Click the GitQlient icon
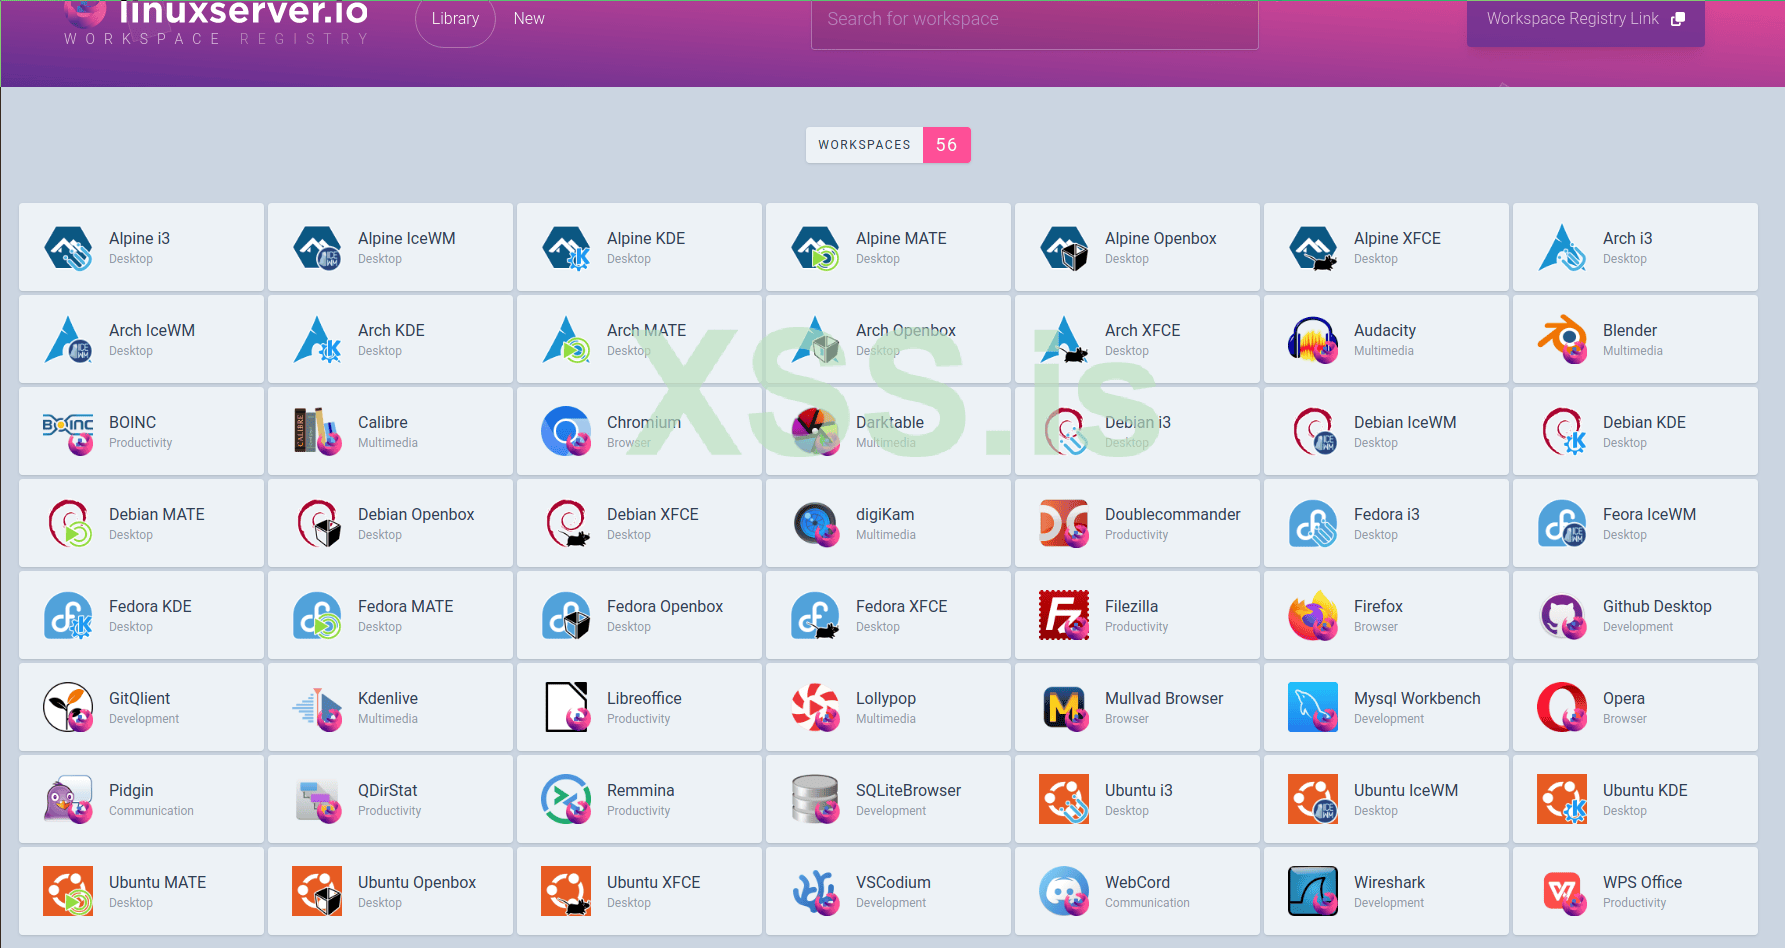The width and height of the screenshot is (1785, 948). (x=69, y=708)
